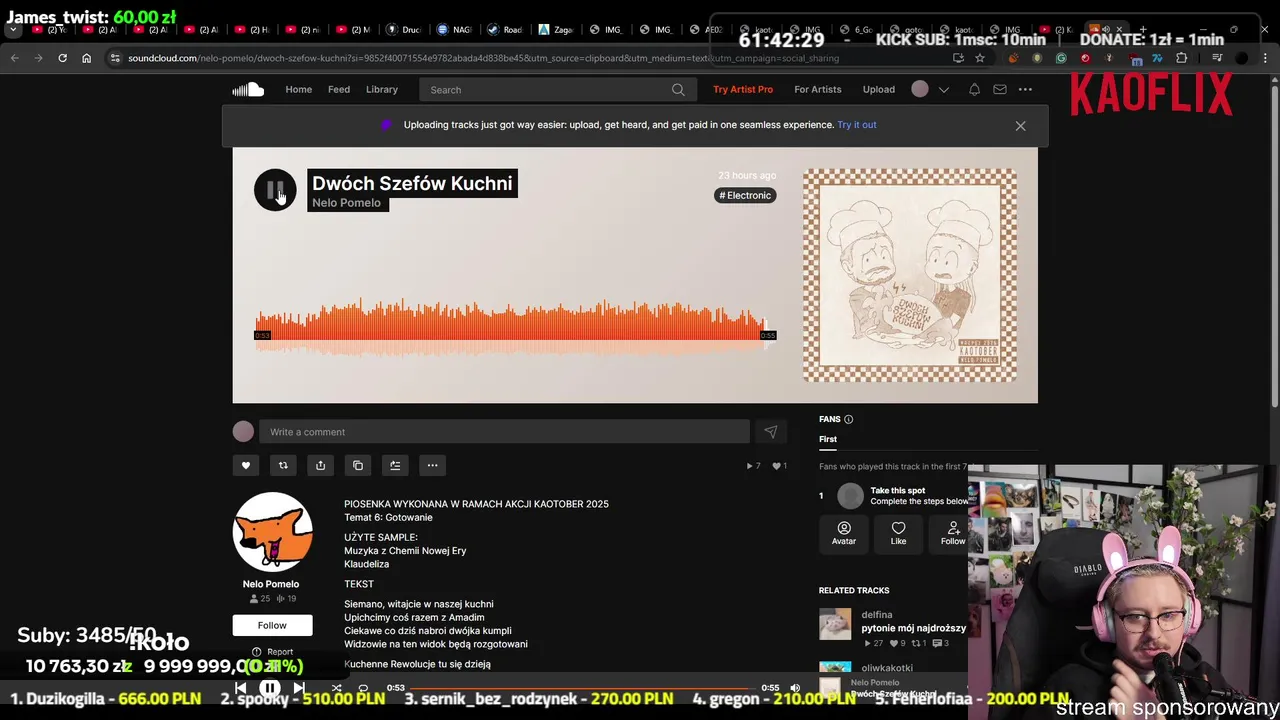Screen dimensions: 1280x720
Task: Open the track artwork image
Action: pos(910,275)
